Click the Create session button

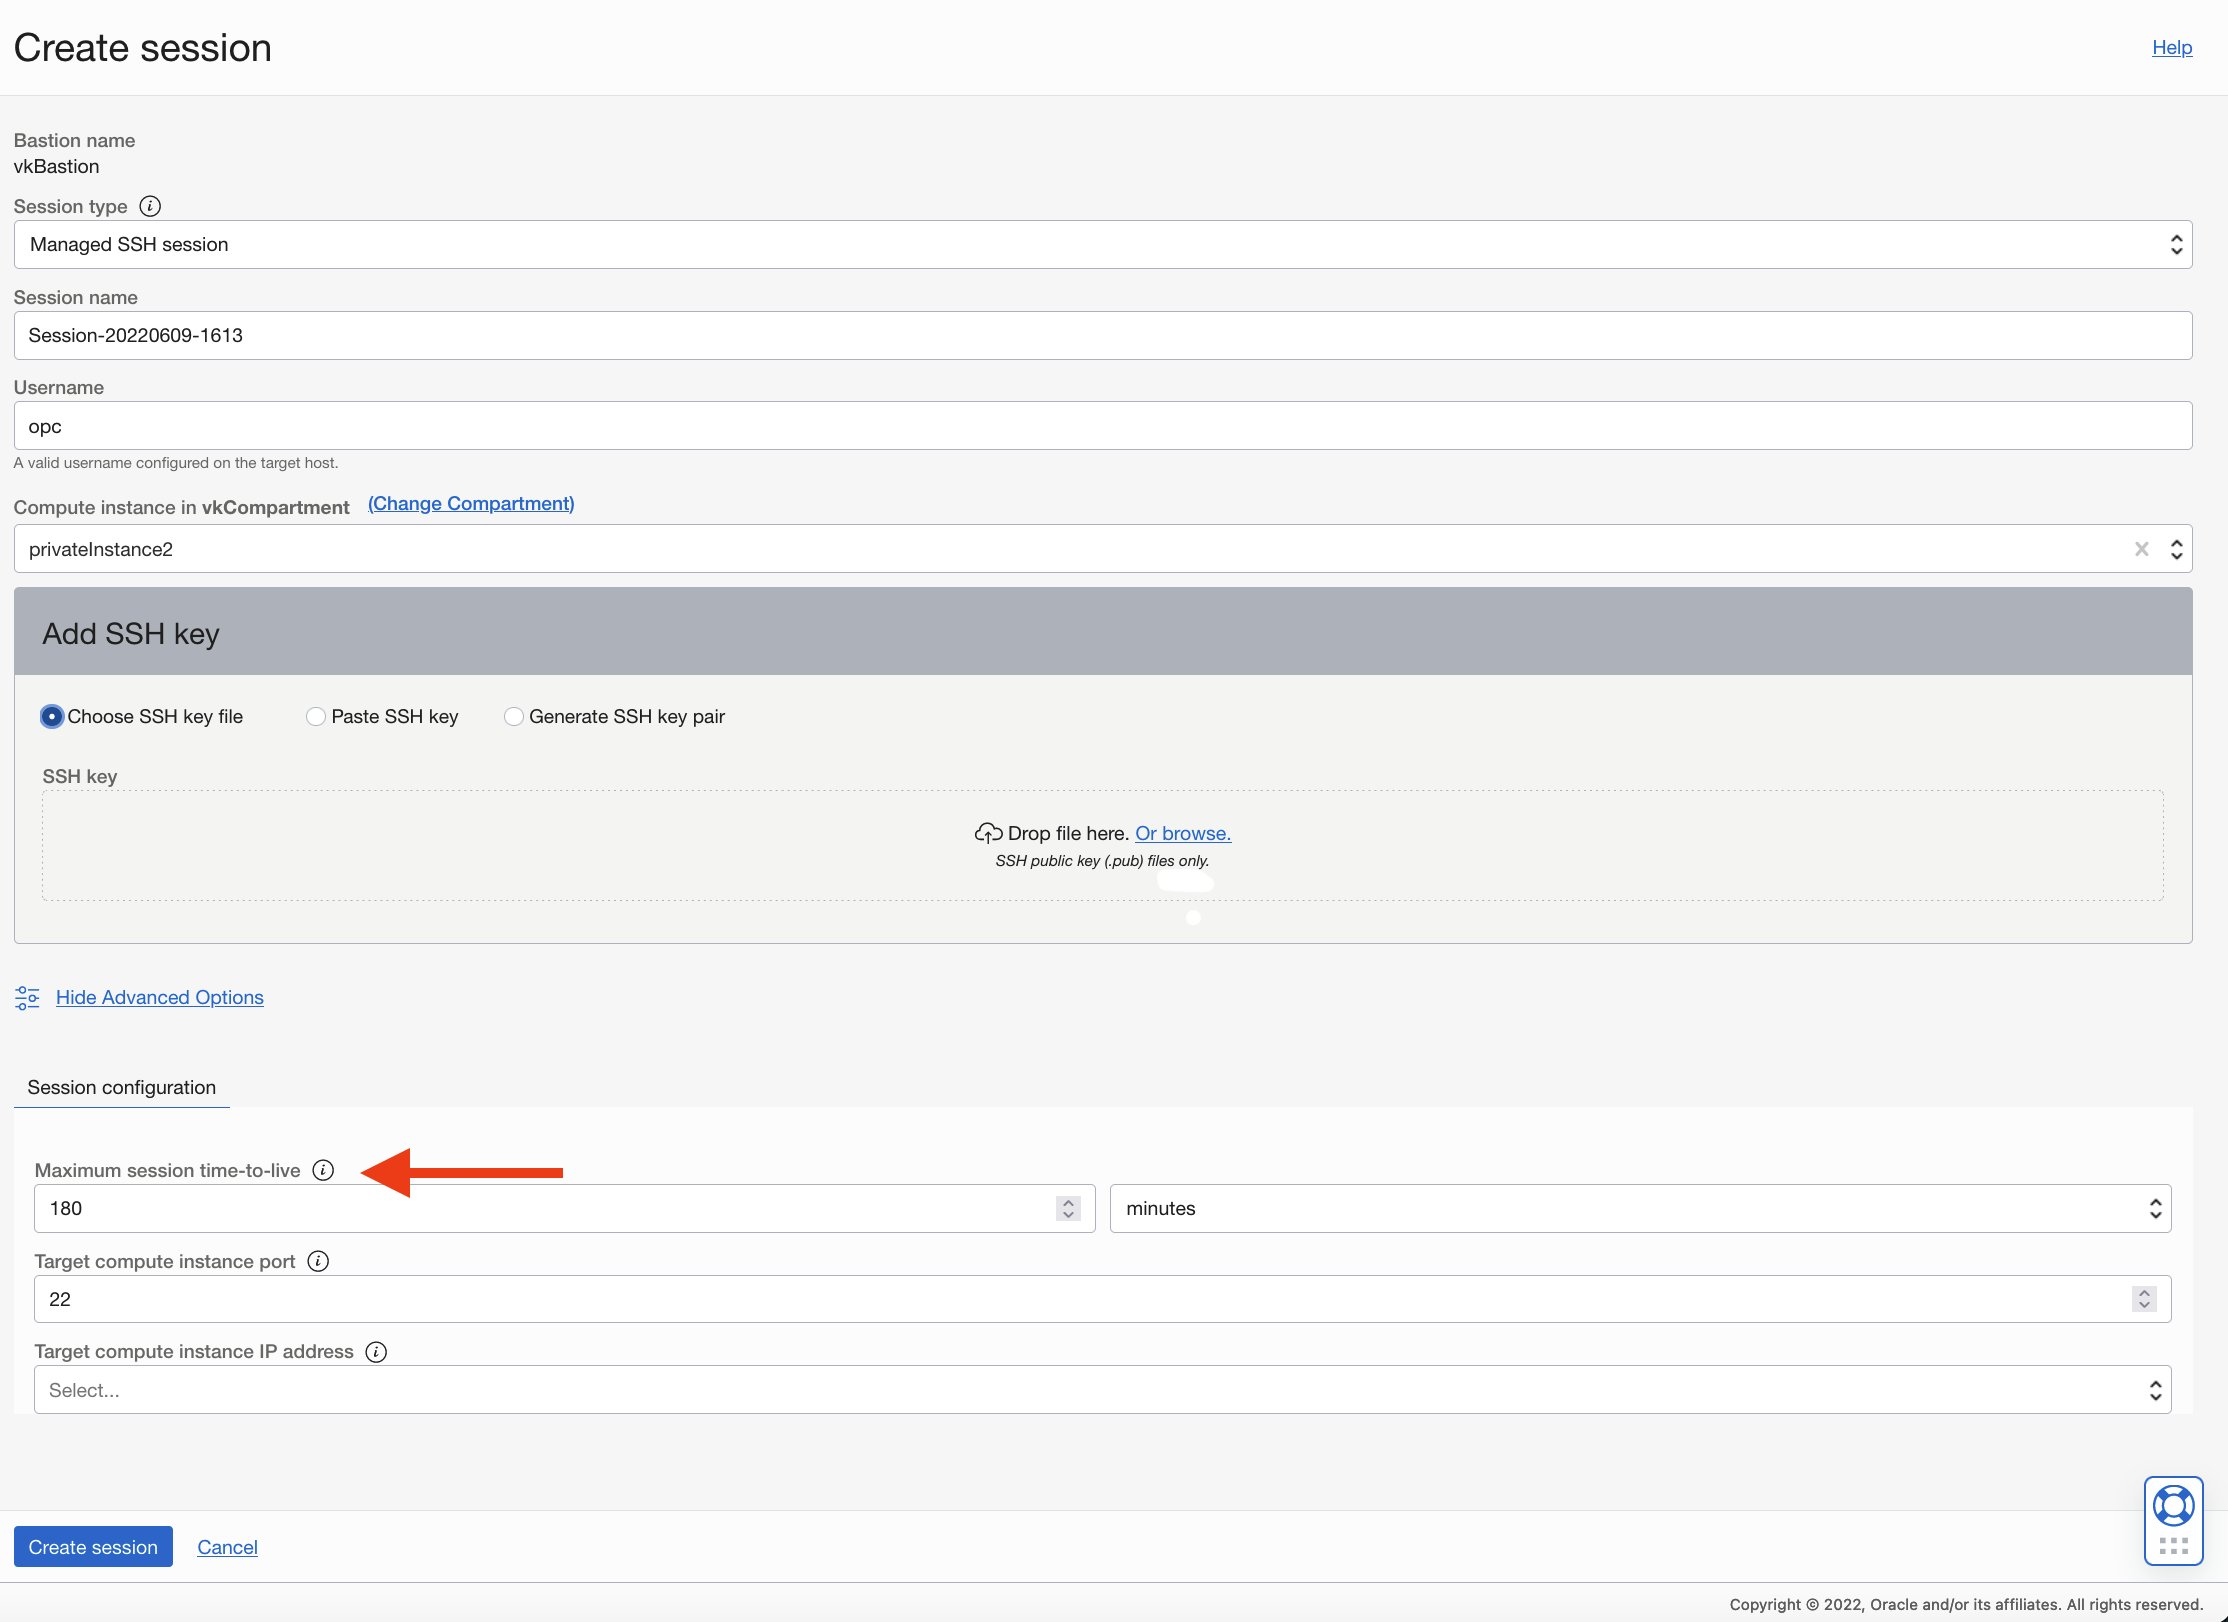tap(93, 1547)
